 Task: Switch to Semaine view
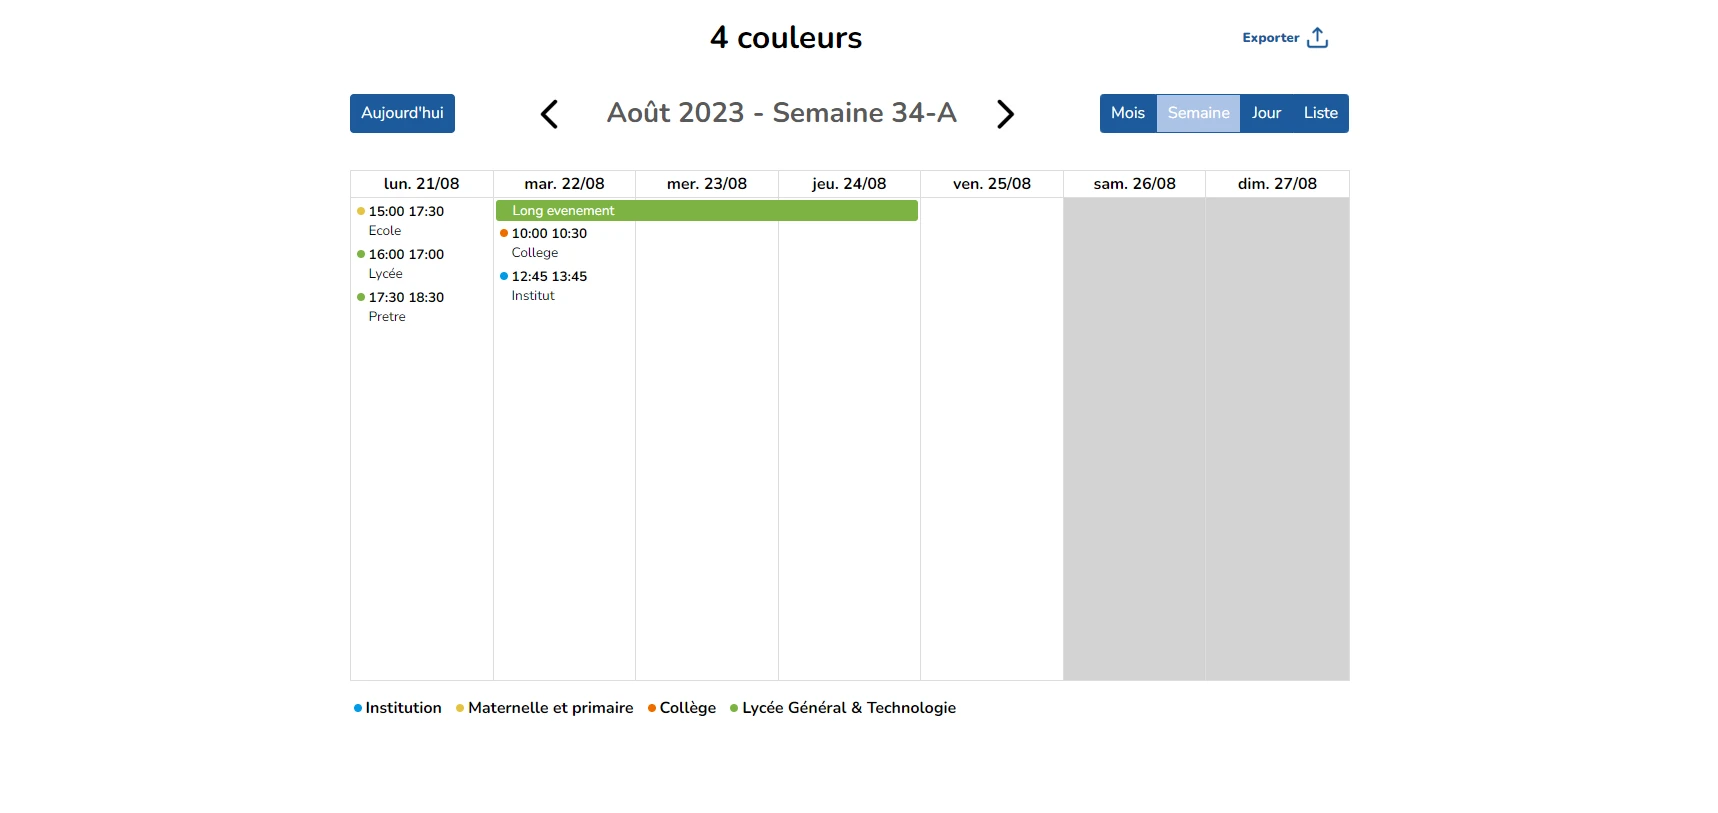[1198, 113]
